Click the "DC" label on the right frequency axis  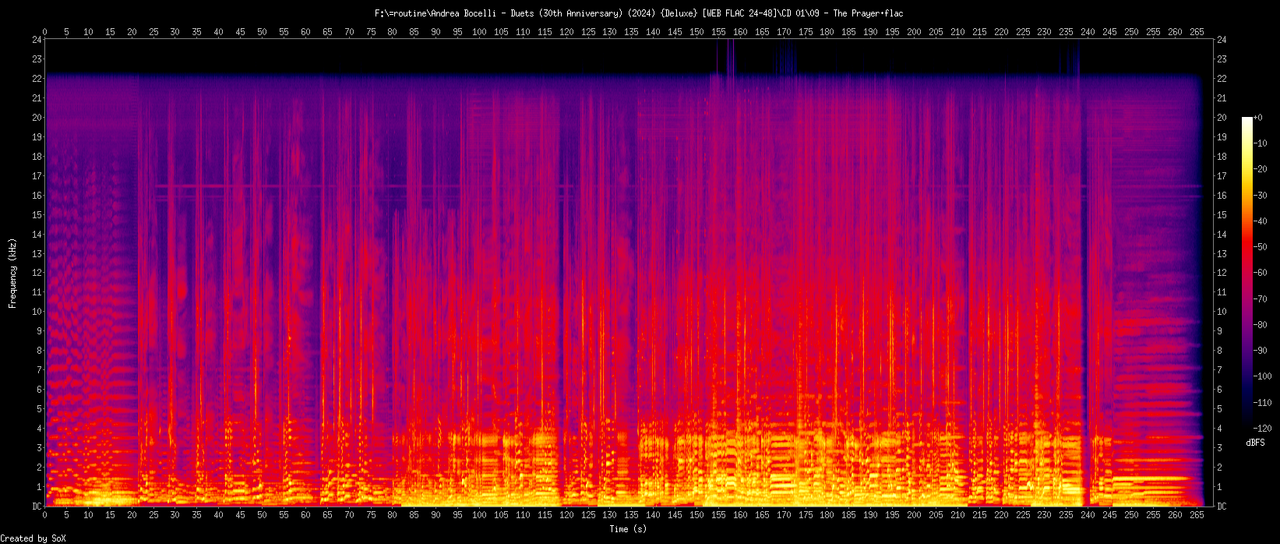(x=1222, y=506)
